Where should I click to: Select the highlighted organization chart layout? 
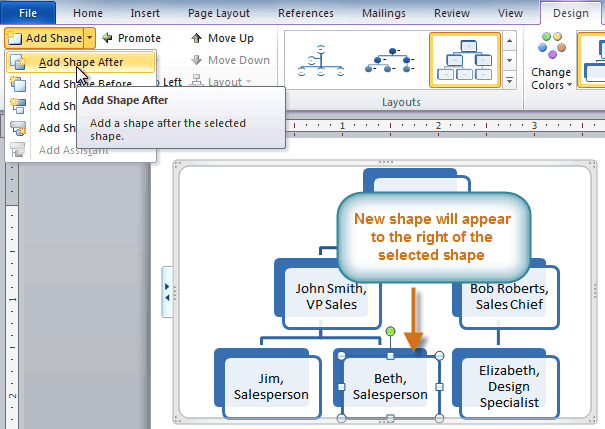pyautogui.click(x=465, y=61)
